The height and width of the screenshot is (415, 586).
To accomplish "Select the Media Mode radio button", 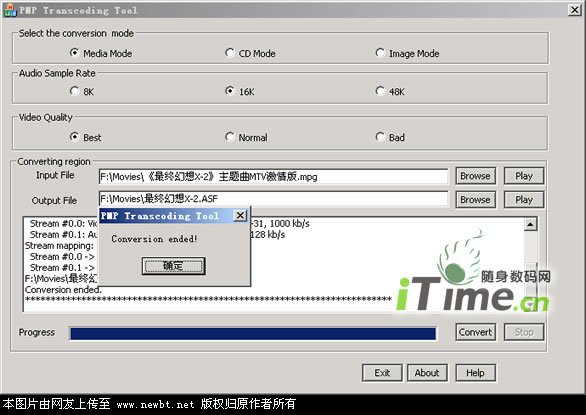I will (x=74, y=53).
